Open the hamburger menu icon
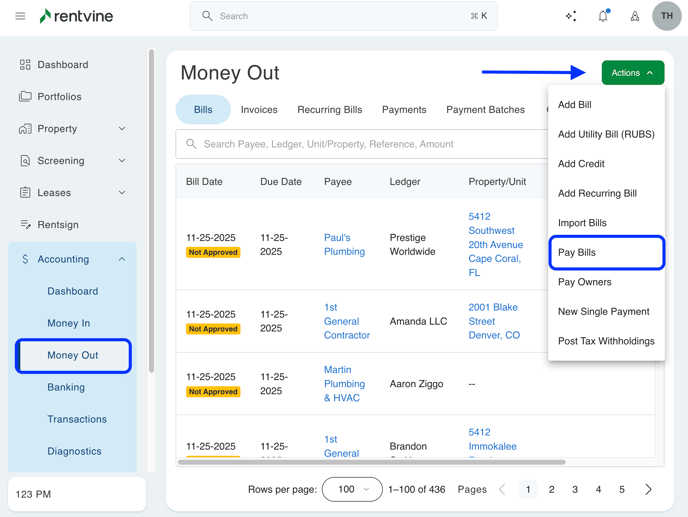Viewport: 688px width, 517px height. pyautogui.click(x=20, y=16)
